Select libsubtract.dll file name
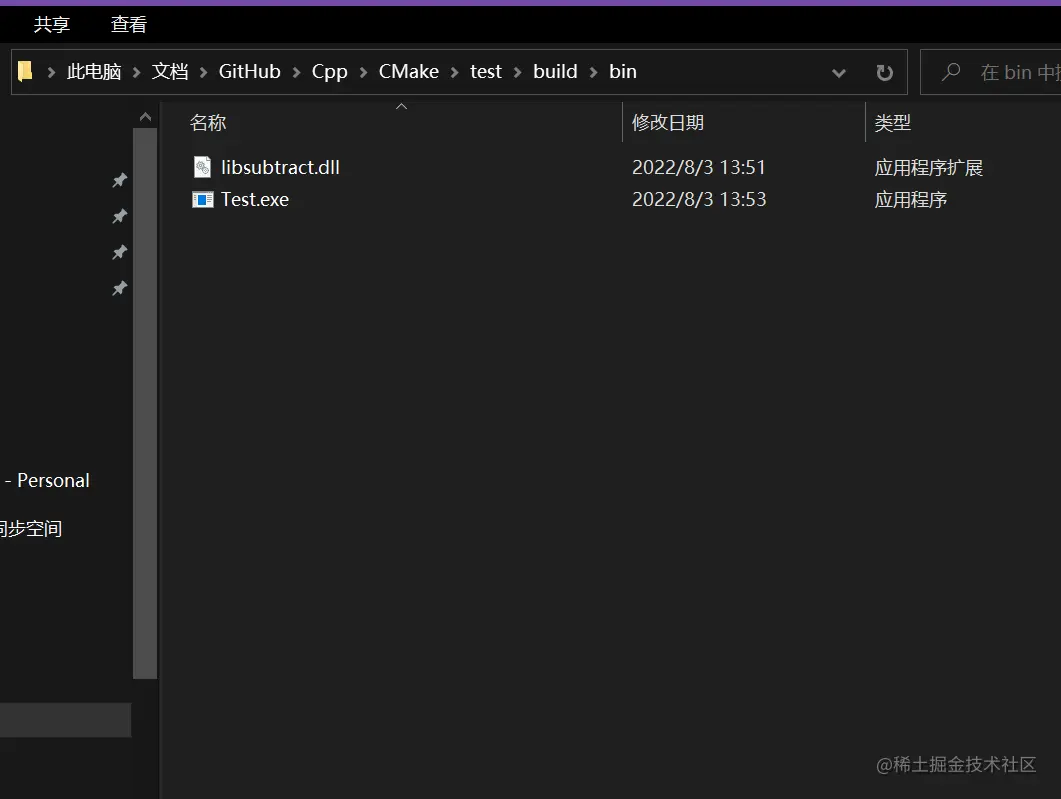This screenshot has width=1061, height=799. [280, 167]
